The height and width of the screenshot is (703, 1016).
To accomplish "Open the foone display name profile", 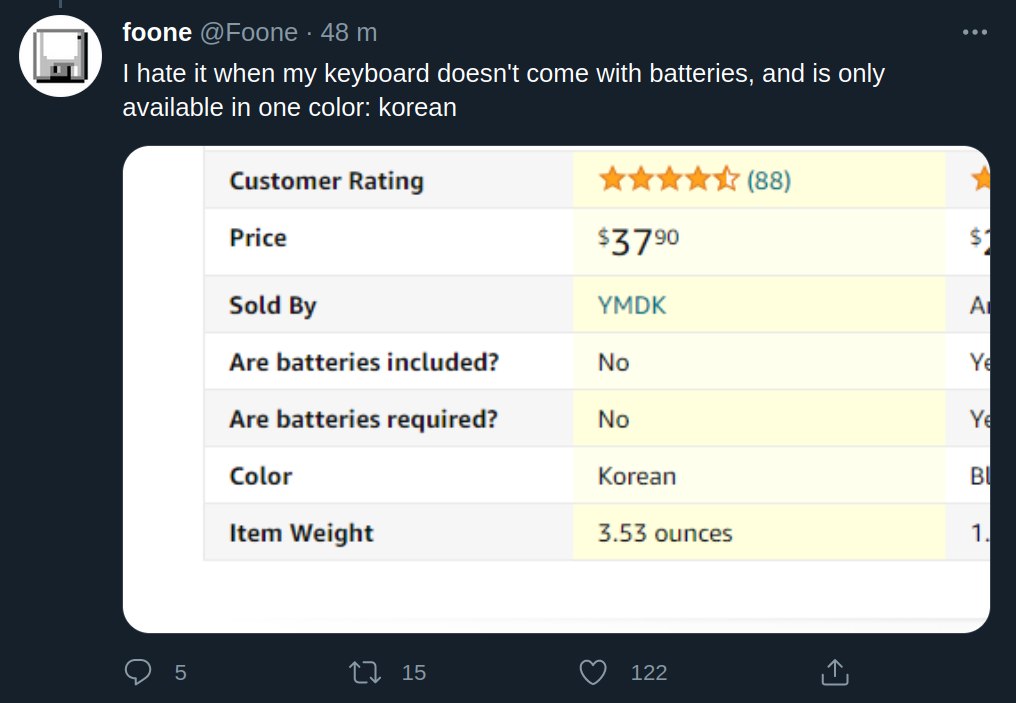I will pos(157,33).
